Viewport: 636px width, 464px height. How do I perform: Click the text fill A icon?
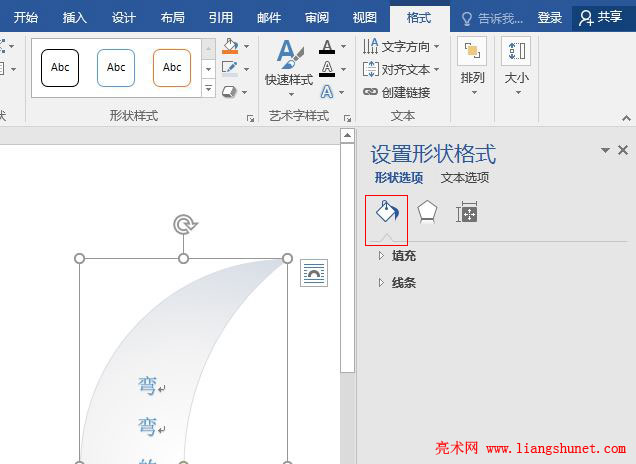tap(327, 46)
